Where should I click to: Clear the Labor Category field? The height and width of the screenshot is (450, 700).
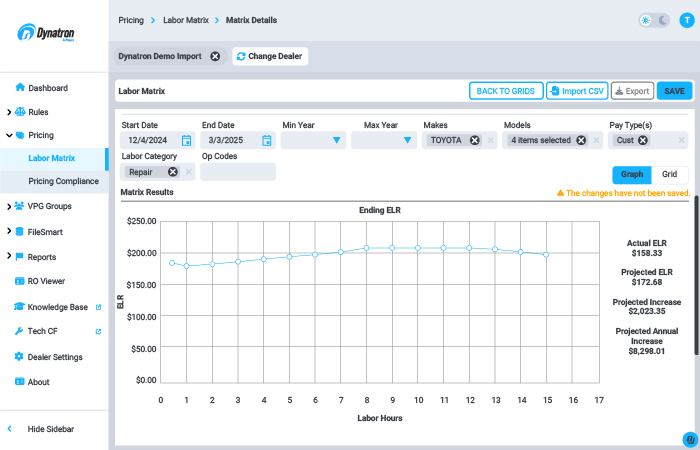point(189,172)
